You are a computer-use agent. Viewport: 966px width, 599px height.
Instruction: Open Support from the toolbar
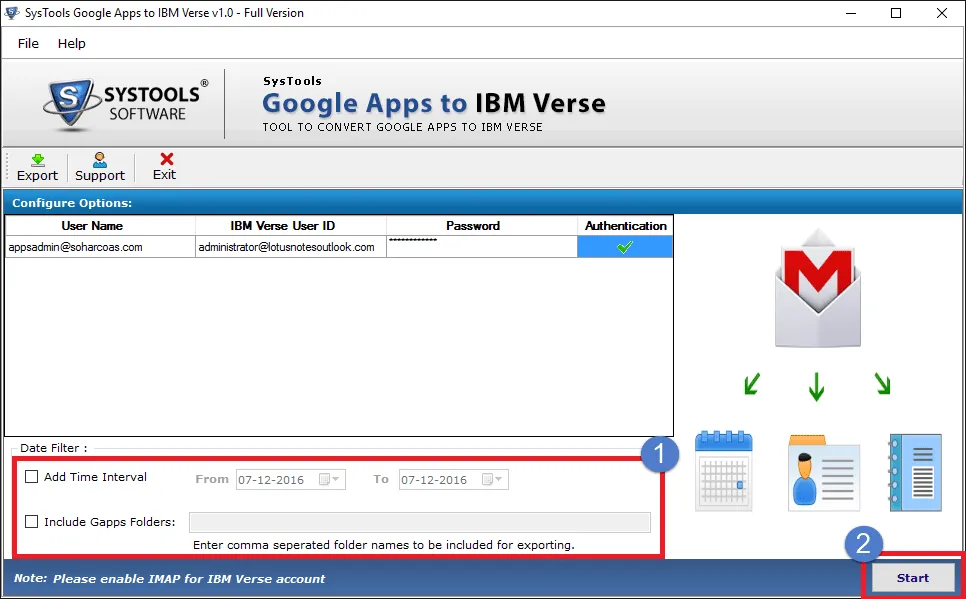(x=100, y=167)
